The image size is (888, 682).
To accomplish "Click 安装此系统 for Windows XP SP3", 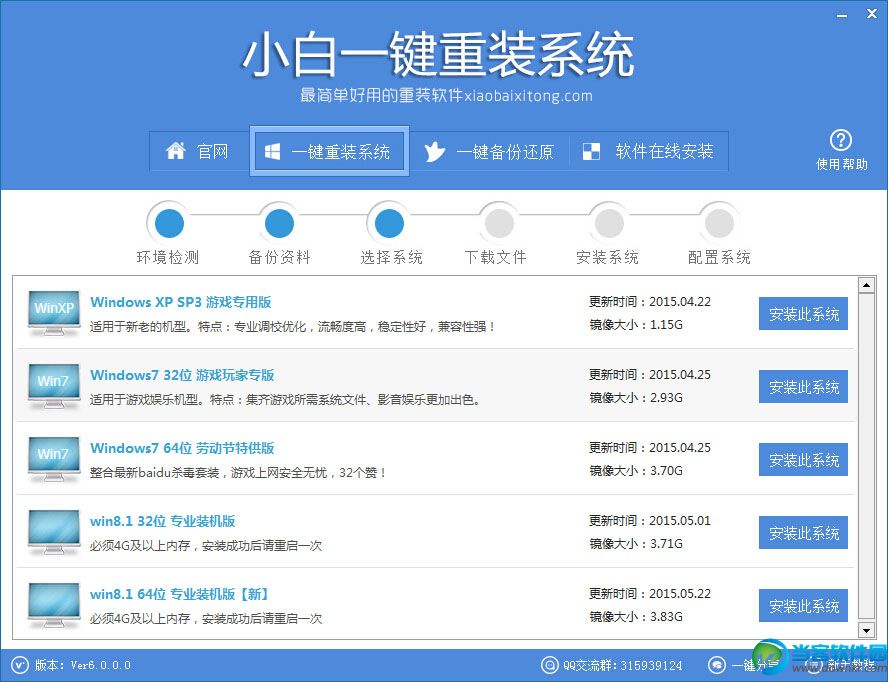I will [x=803, y=313].
